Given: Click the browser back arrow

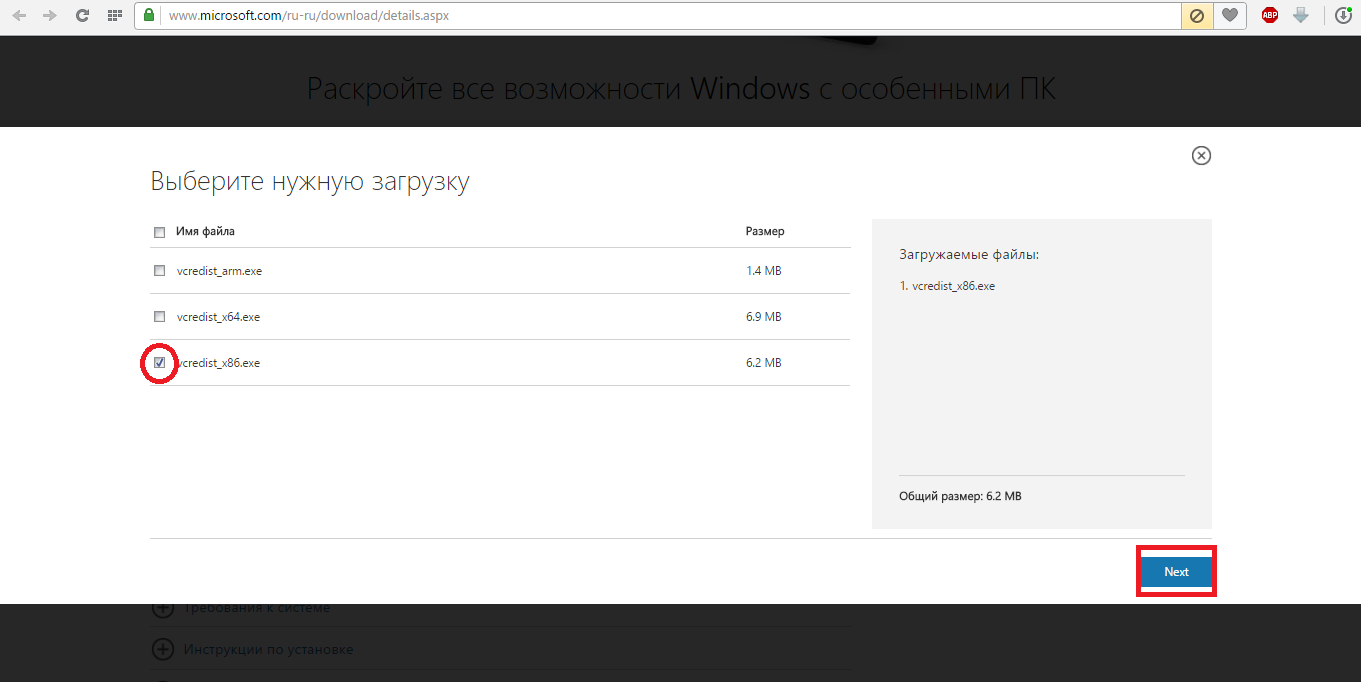Looking at the screenshot, I should tap(19, 16).
